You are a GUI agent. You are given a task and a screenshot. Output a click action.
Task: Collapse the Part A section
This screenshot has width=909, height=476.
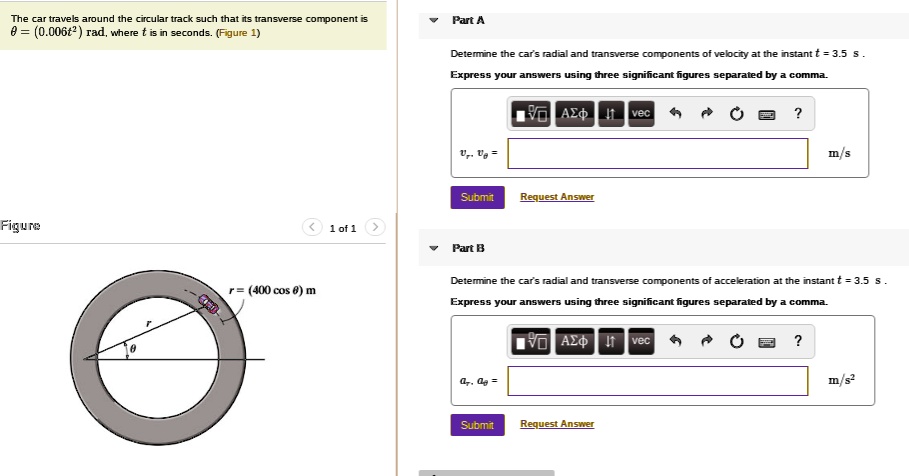click(433, 21)
